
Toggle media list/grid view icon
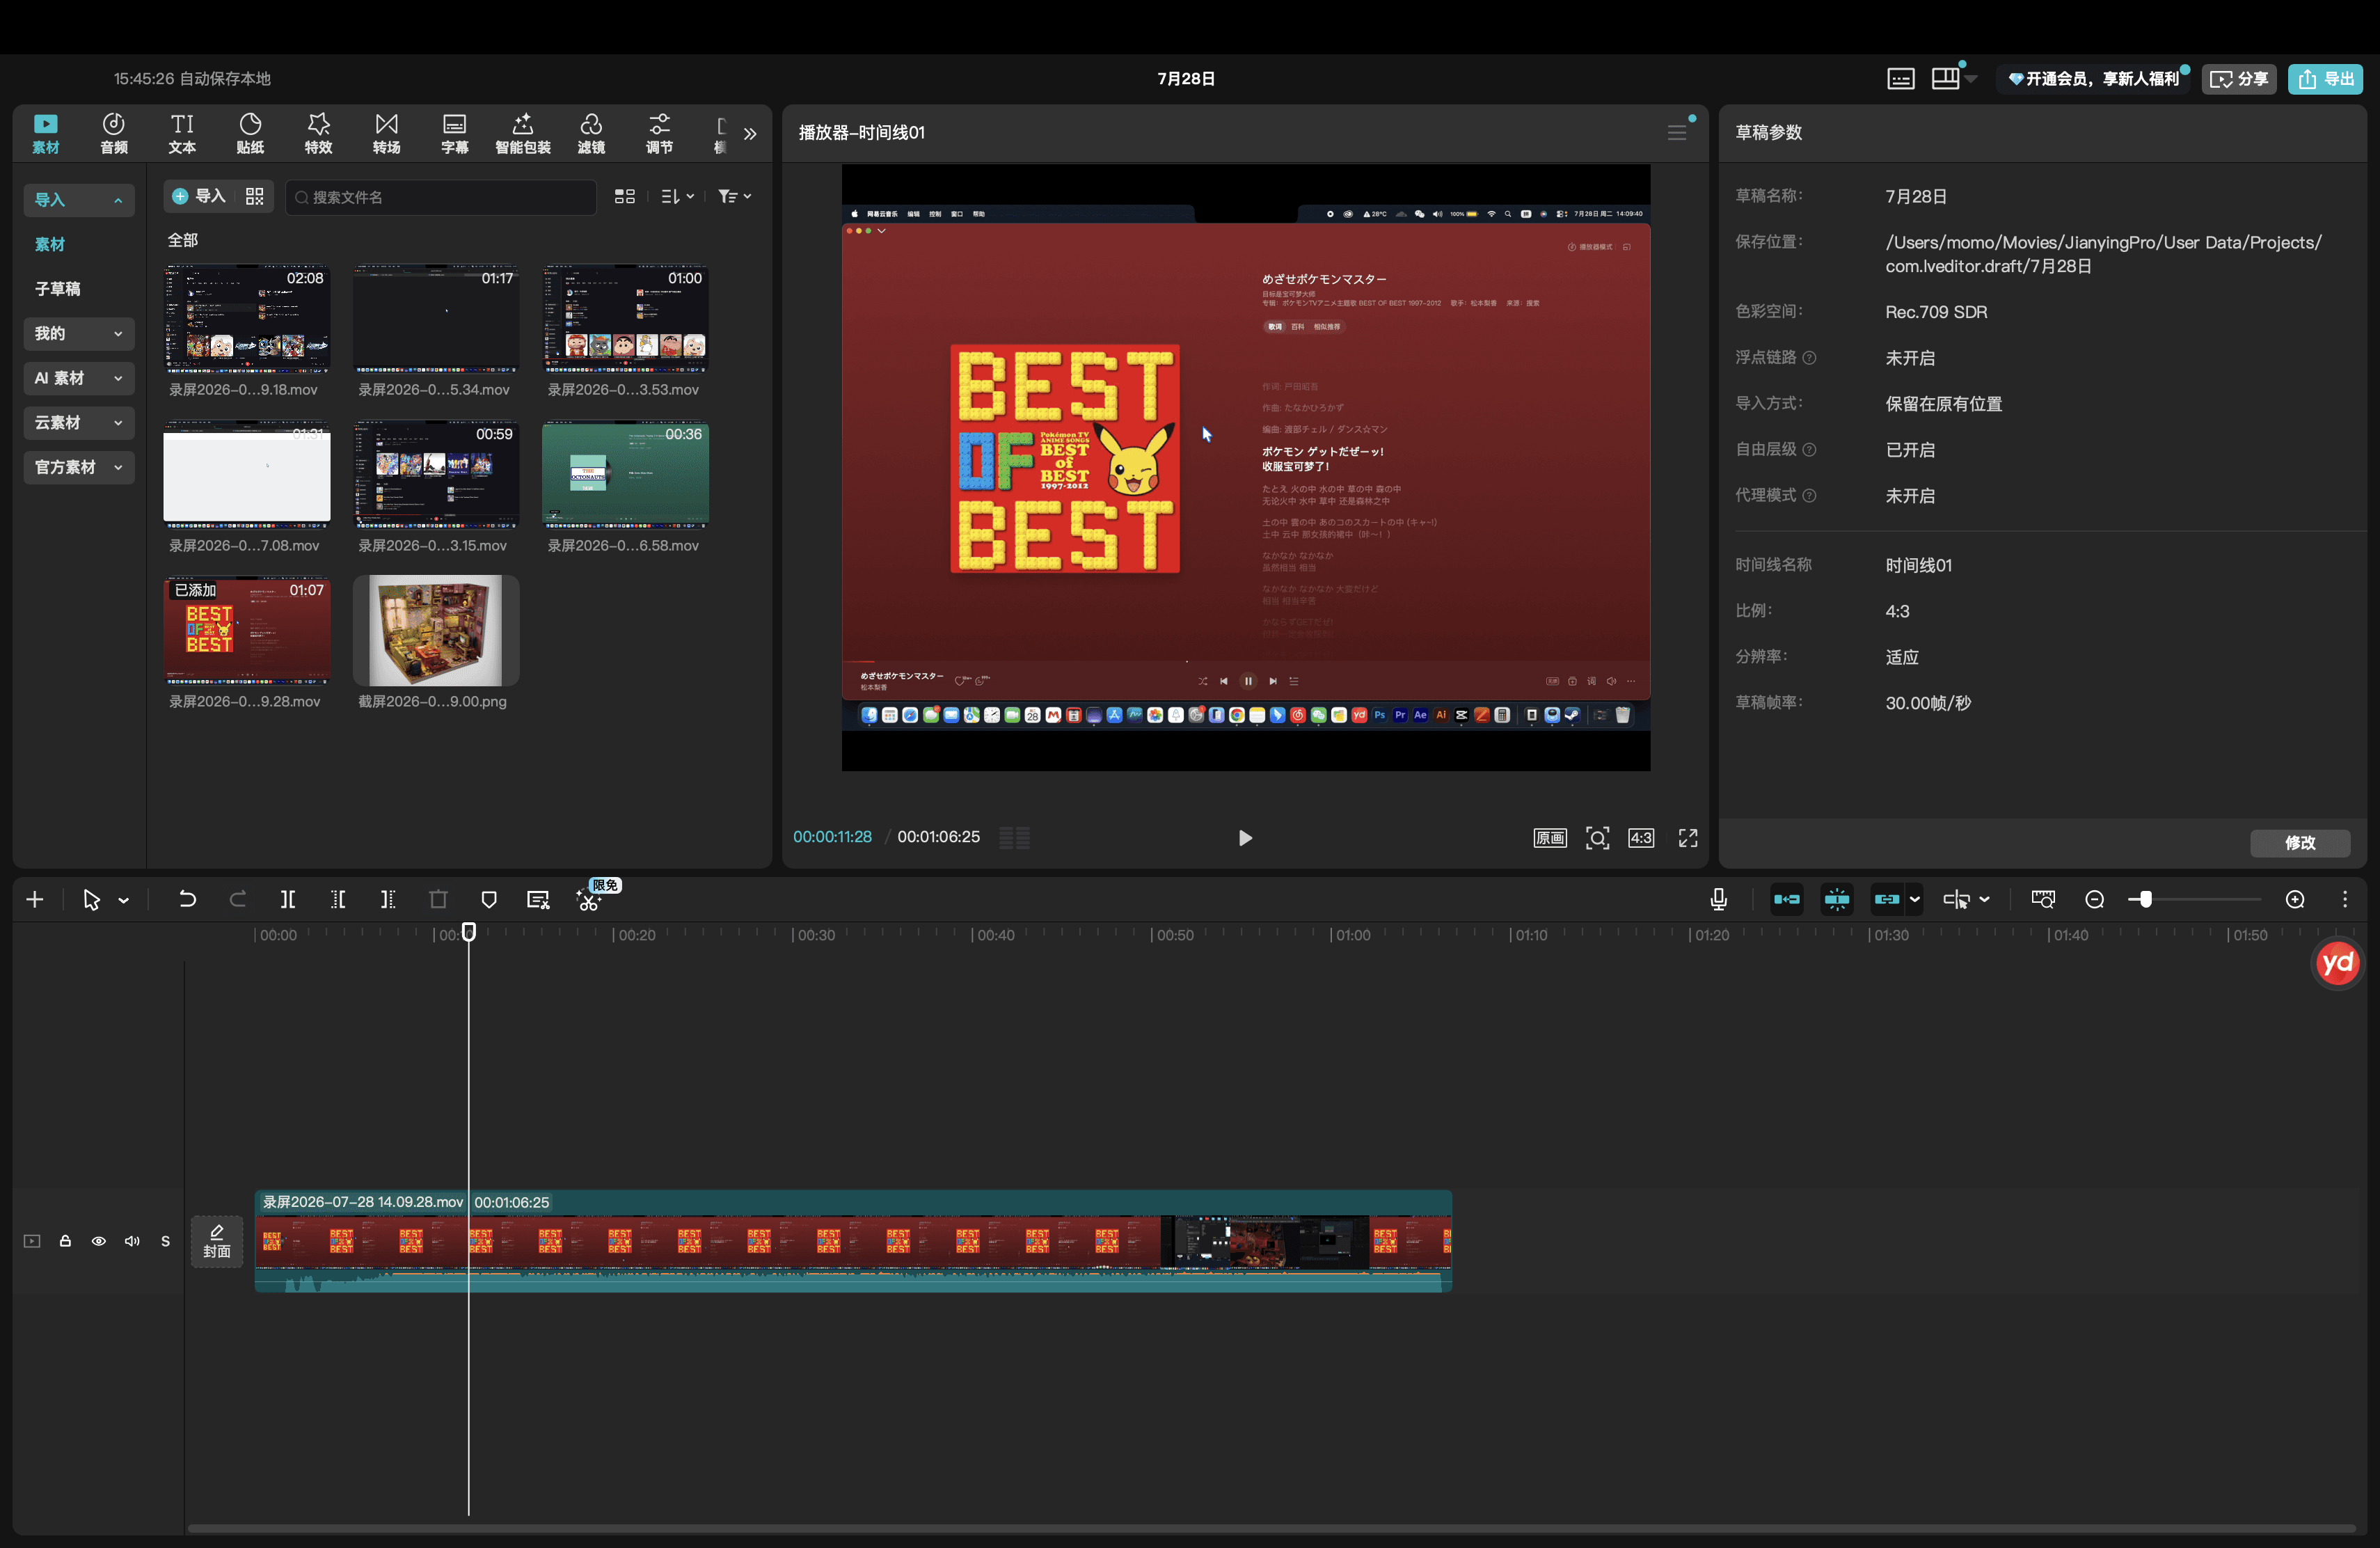point(625,196)
